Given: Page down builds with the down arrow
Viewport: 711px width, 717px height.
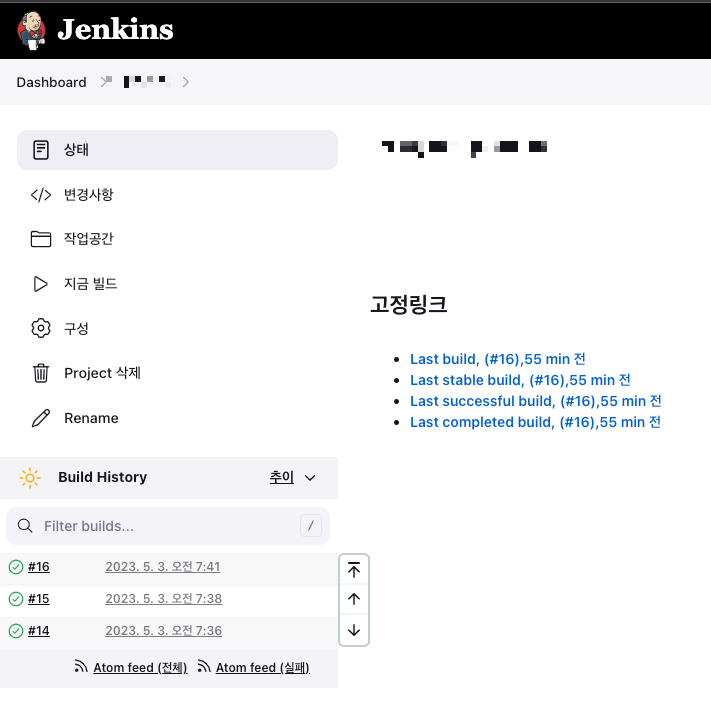Looking at the screenshot, I should [354, 630].
